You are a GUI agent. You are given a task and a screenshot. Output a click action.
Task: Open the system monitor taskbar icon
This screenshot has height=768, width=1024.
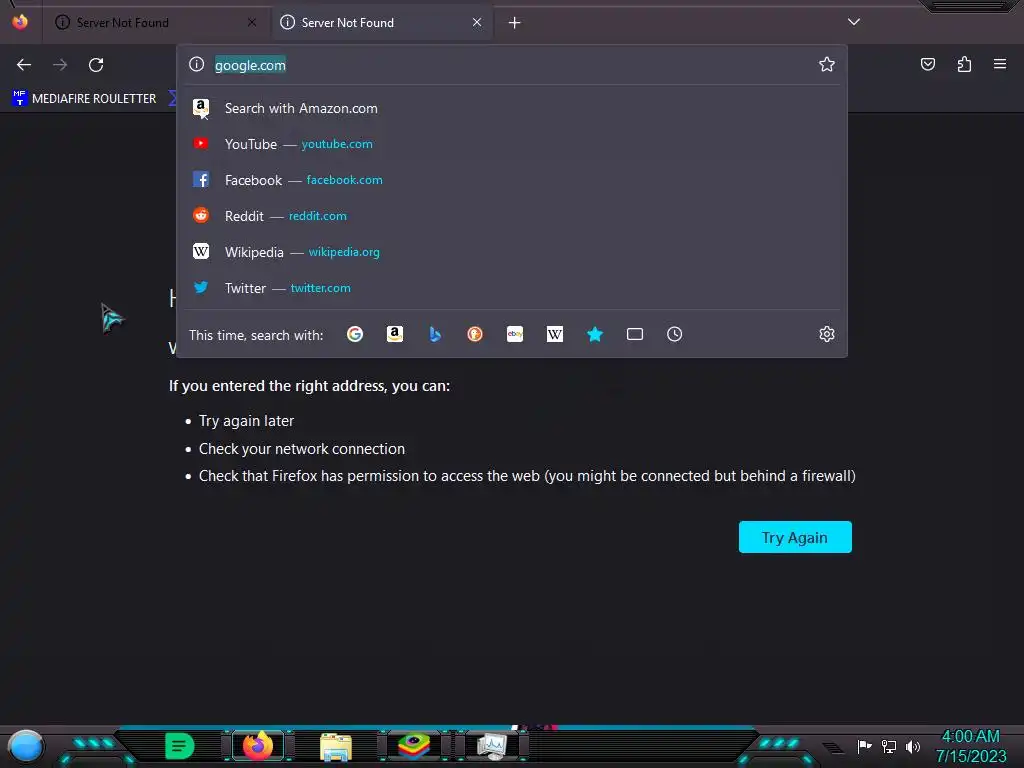point(492,746)
